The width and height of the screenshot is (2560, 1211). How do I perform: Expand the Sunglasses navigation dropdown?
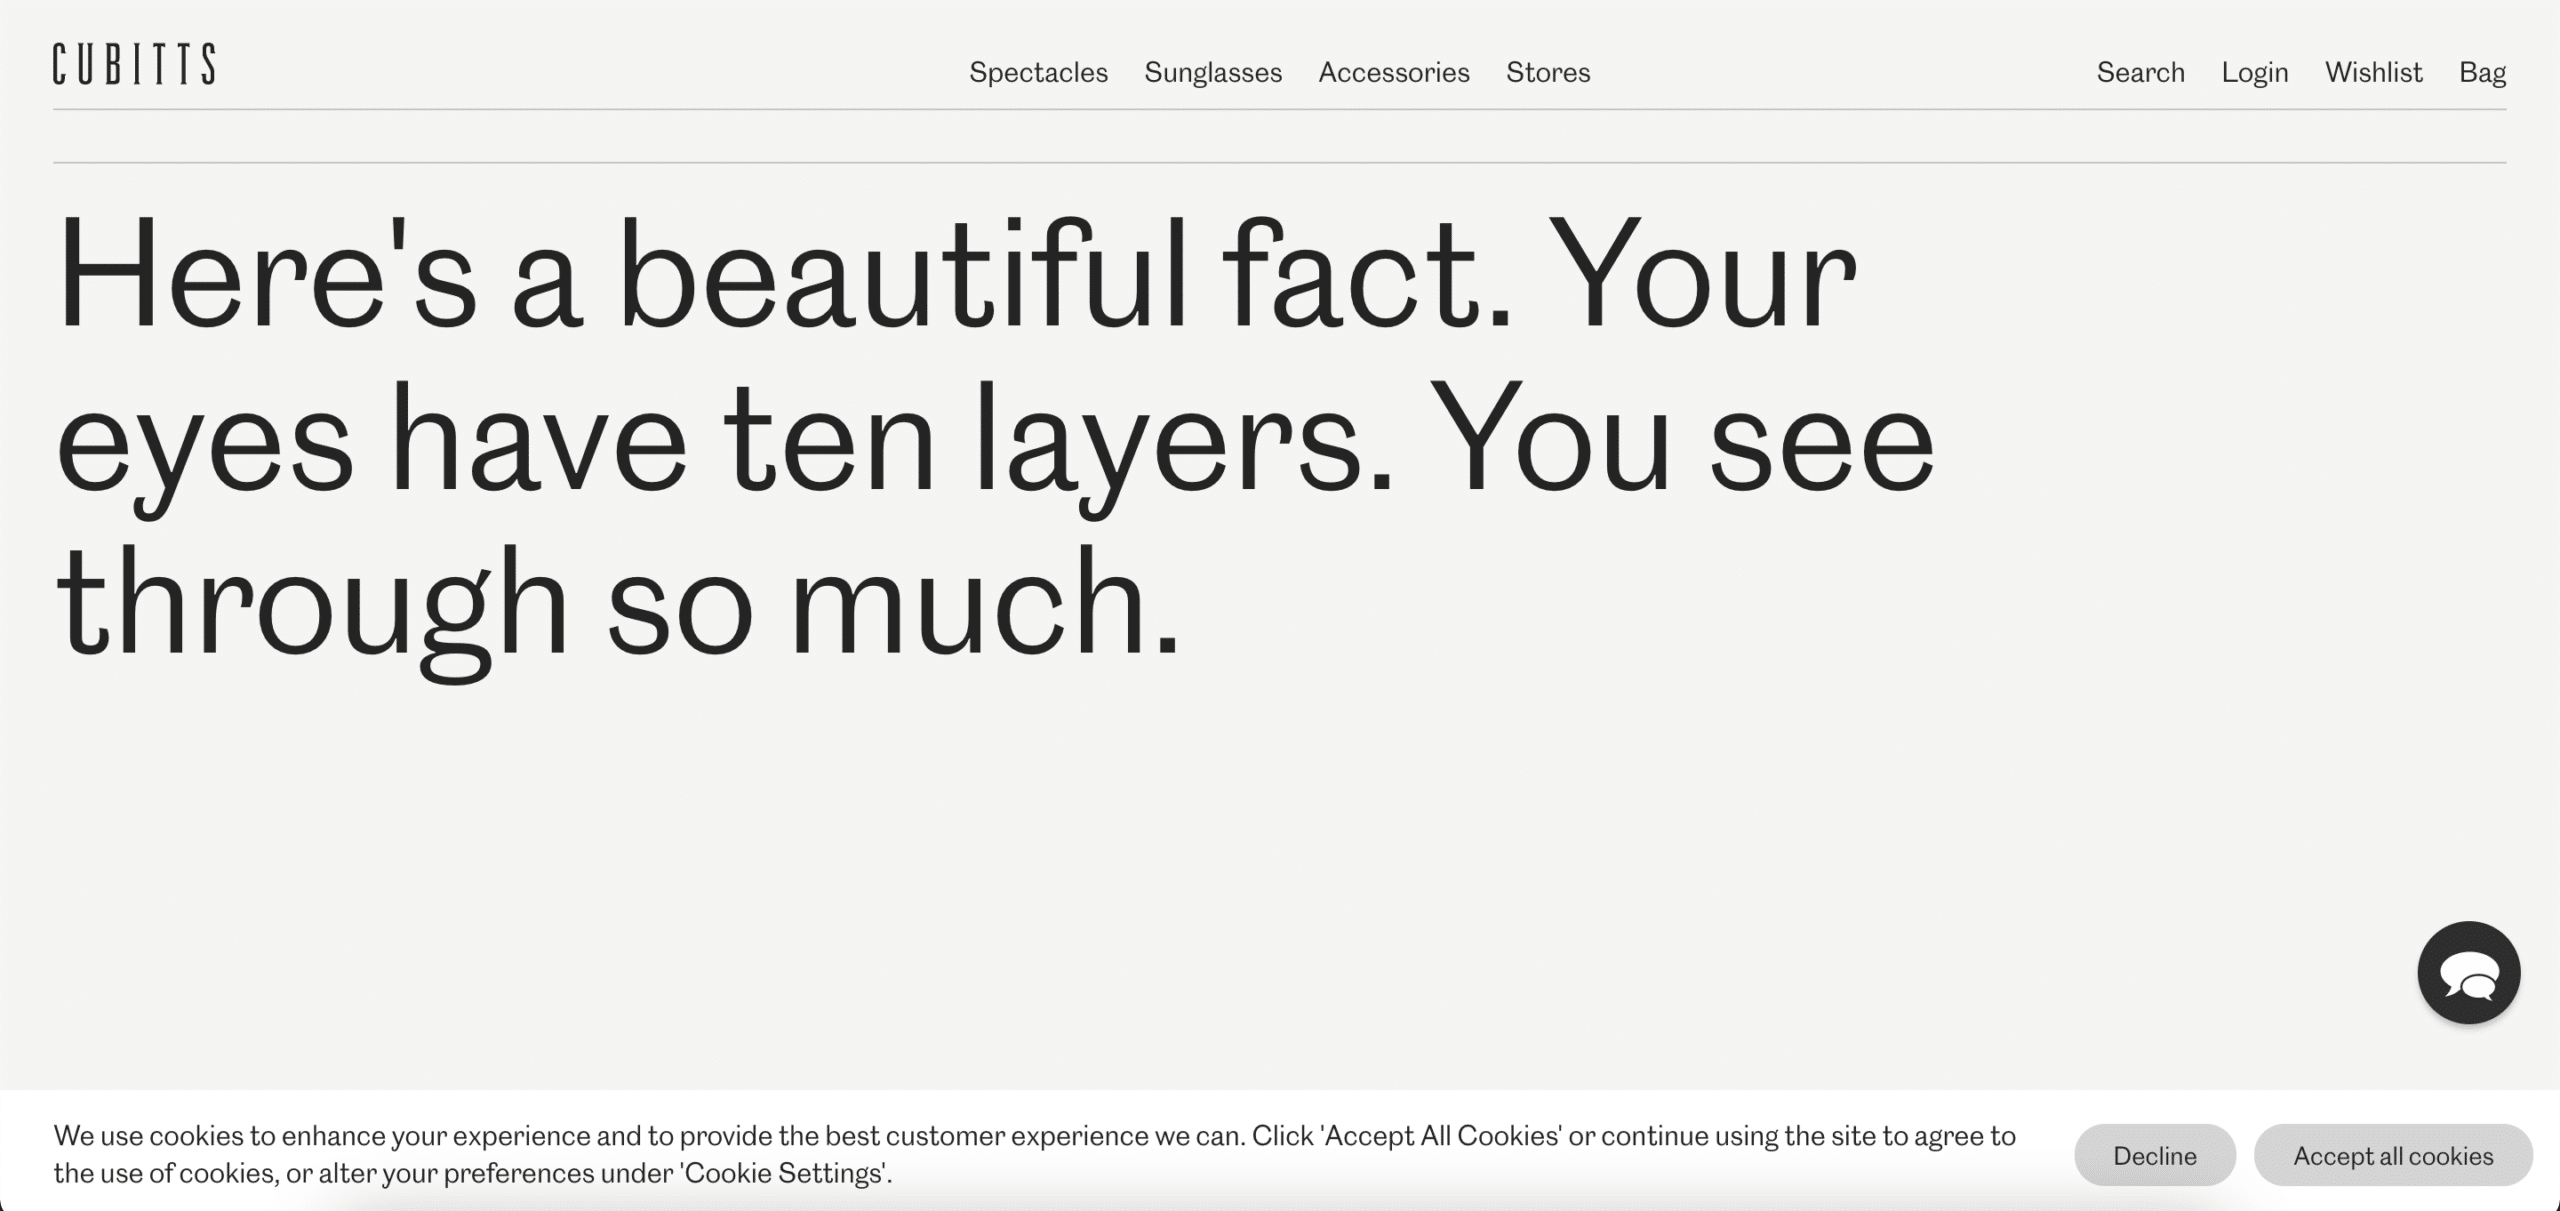pos(1213,72)
